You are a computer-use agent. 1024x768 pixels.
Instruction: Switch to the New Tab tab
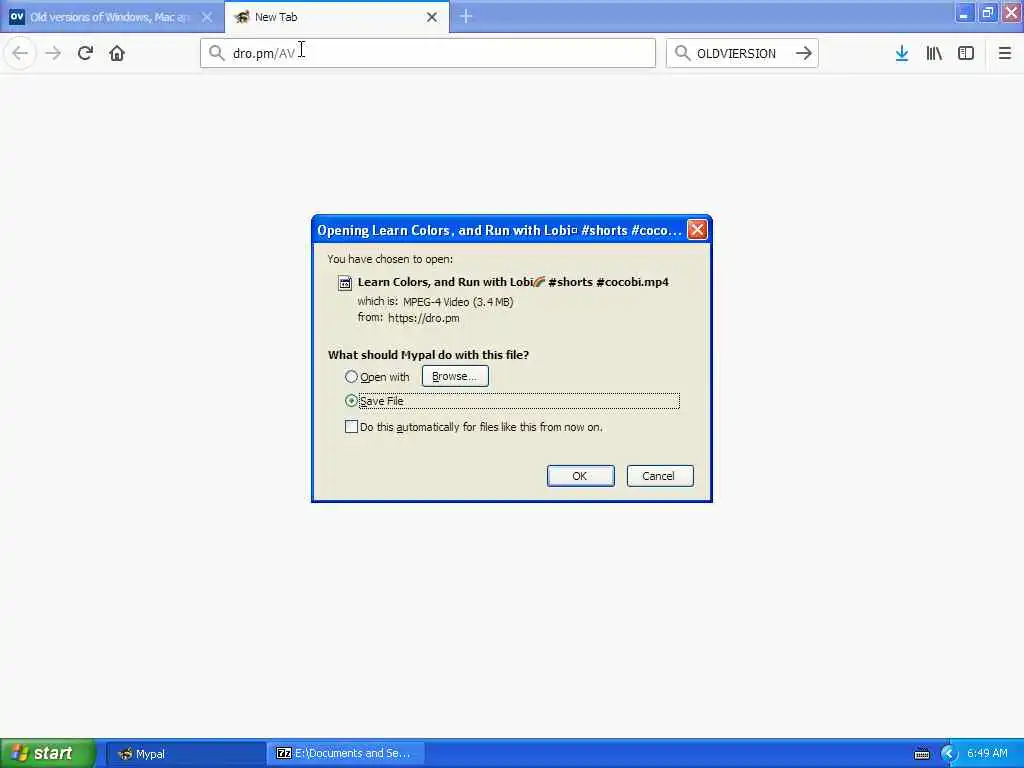point(336,17)
